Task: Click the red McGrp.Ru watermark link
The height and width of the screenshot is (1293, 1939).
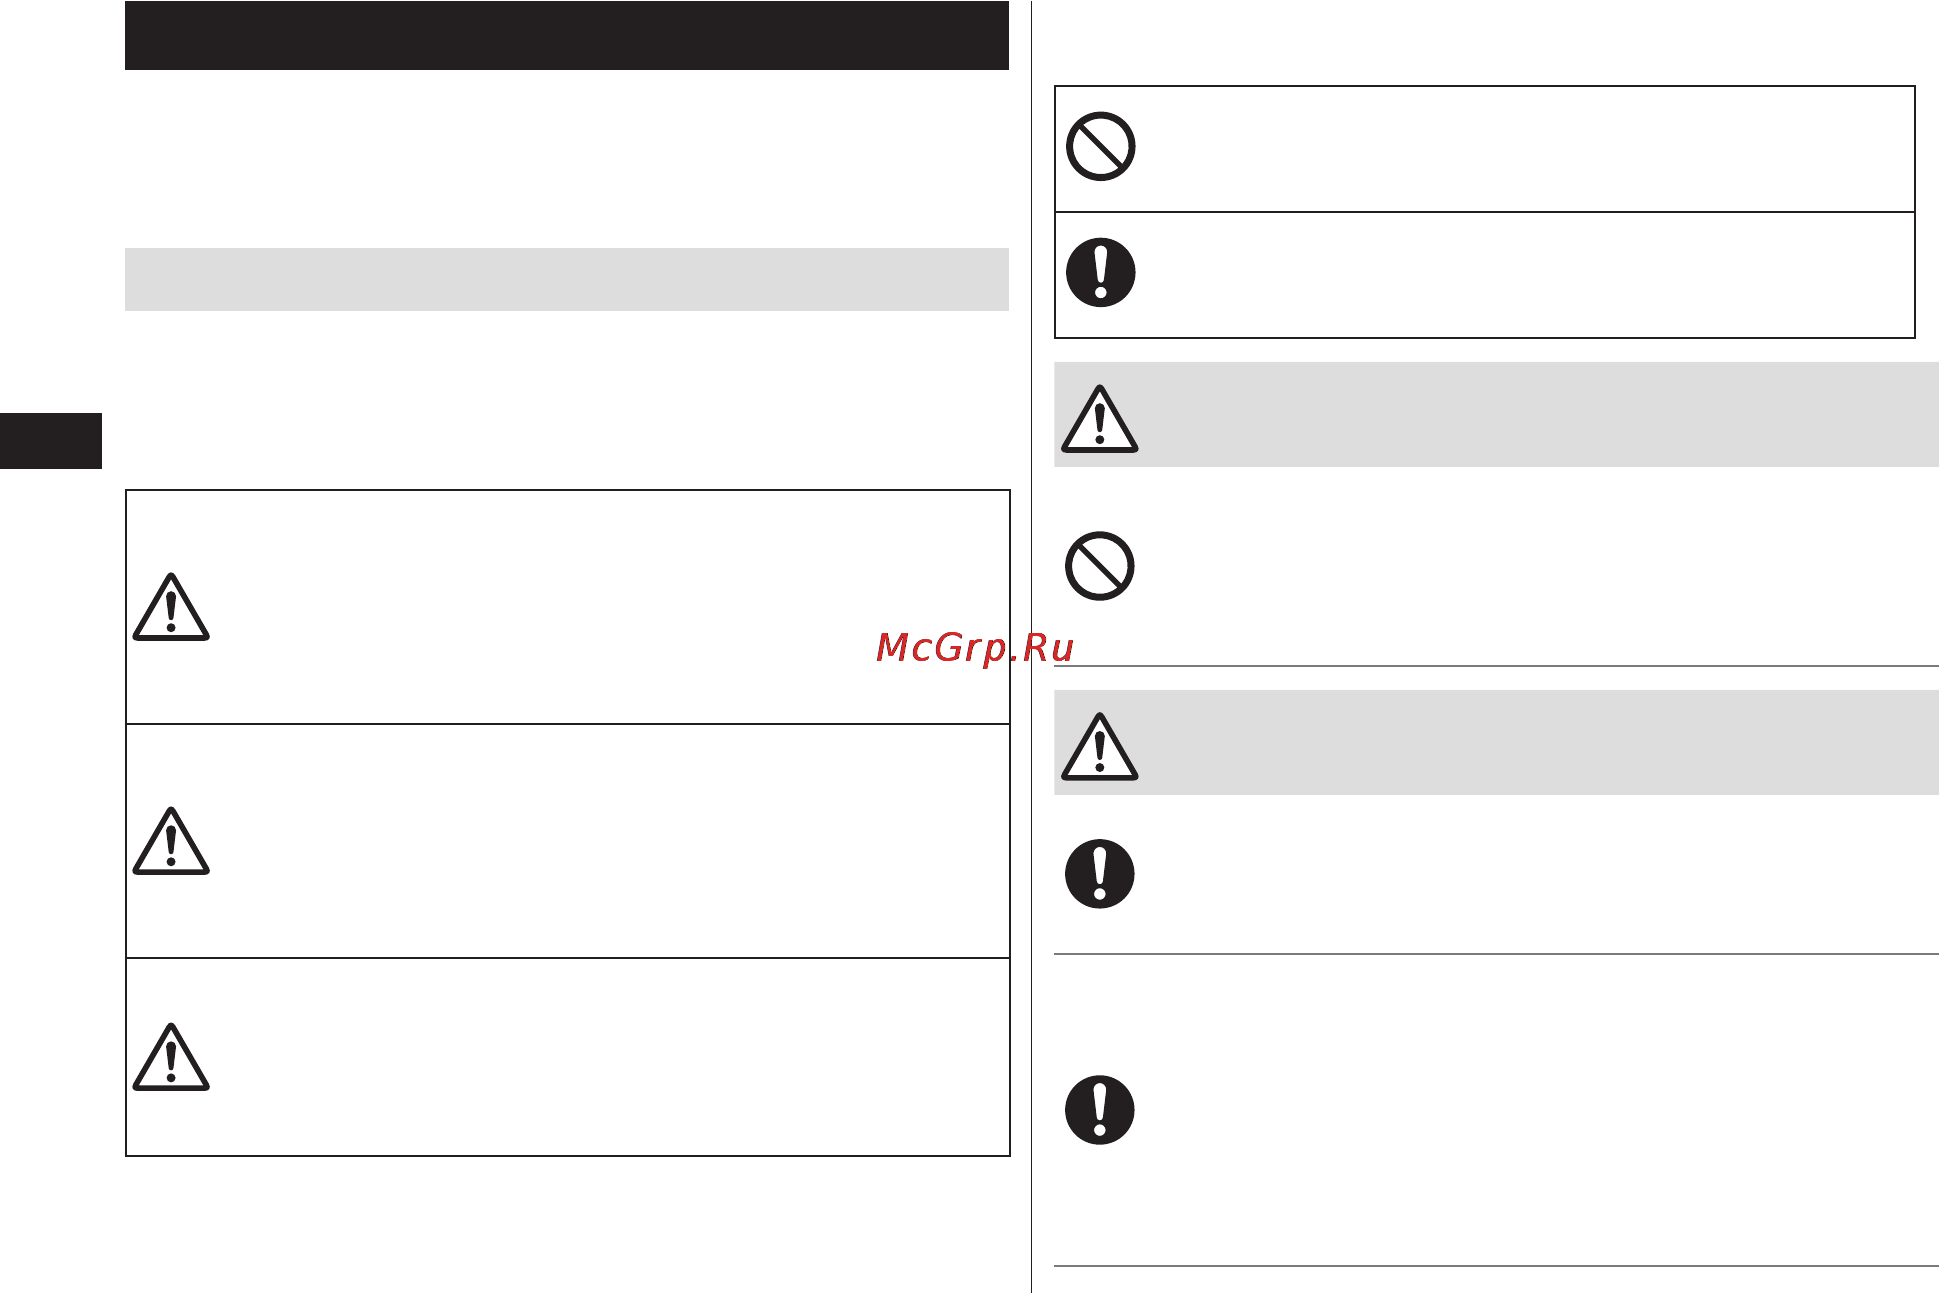Action: (x=974, y=648)
